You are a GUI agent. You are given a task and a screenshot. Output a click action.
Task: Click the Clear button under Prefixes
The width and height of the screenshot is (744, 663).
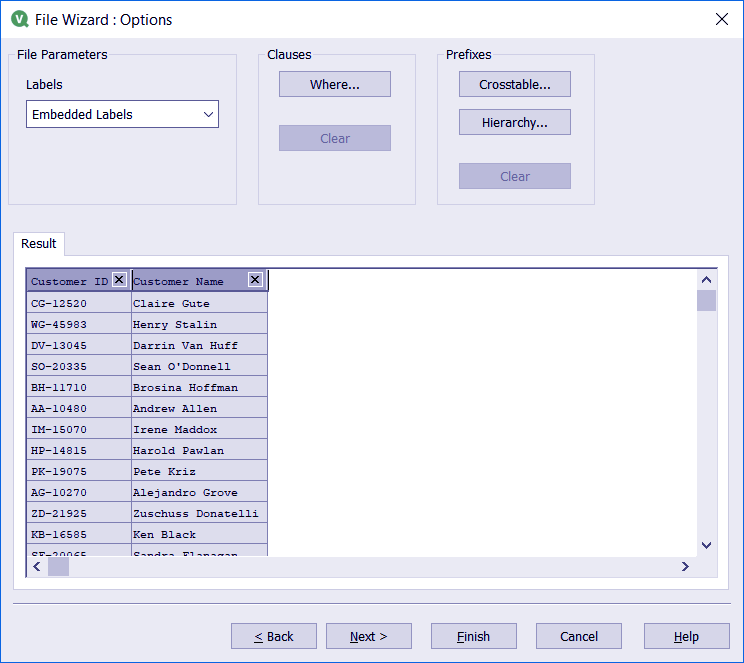515,176
